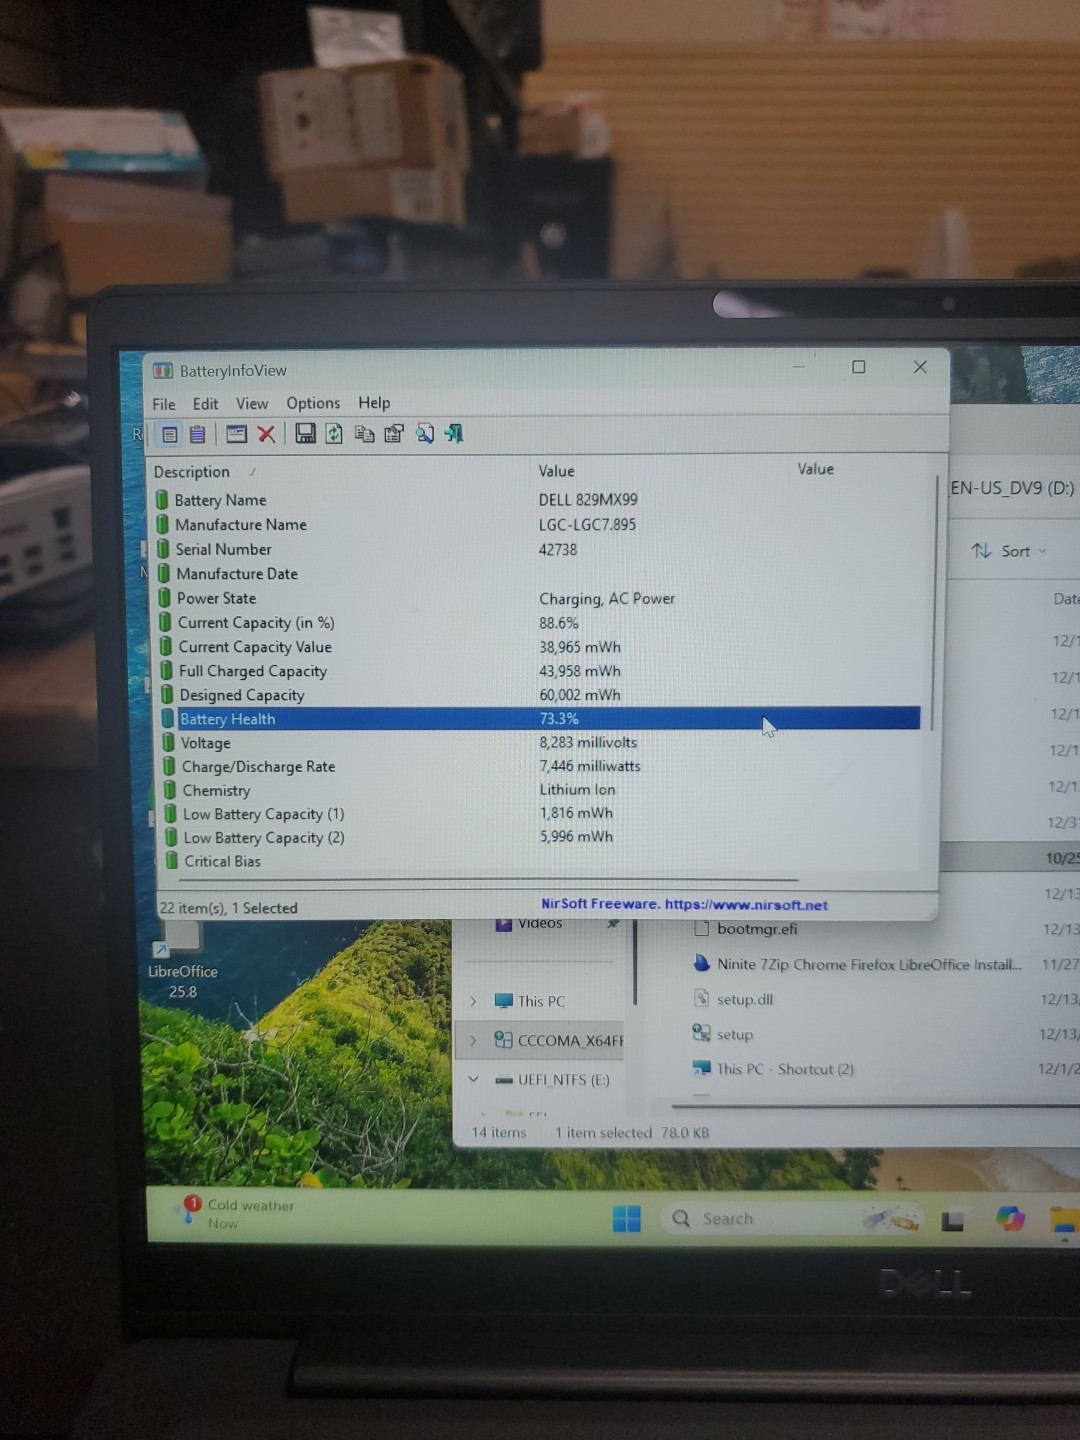Screen dimensions: 1080x1440
Task: Select the Power State row
Action: (540, 598)
